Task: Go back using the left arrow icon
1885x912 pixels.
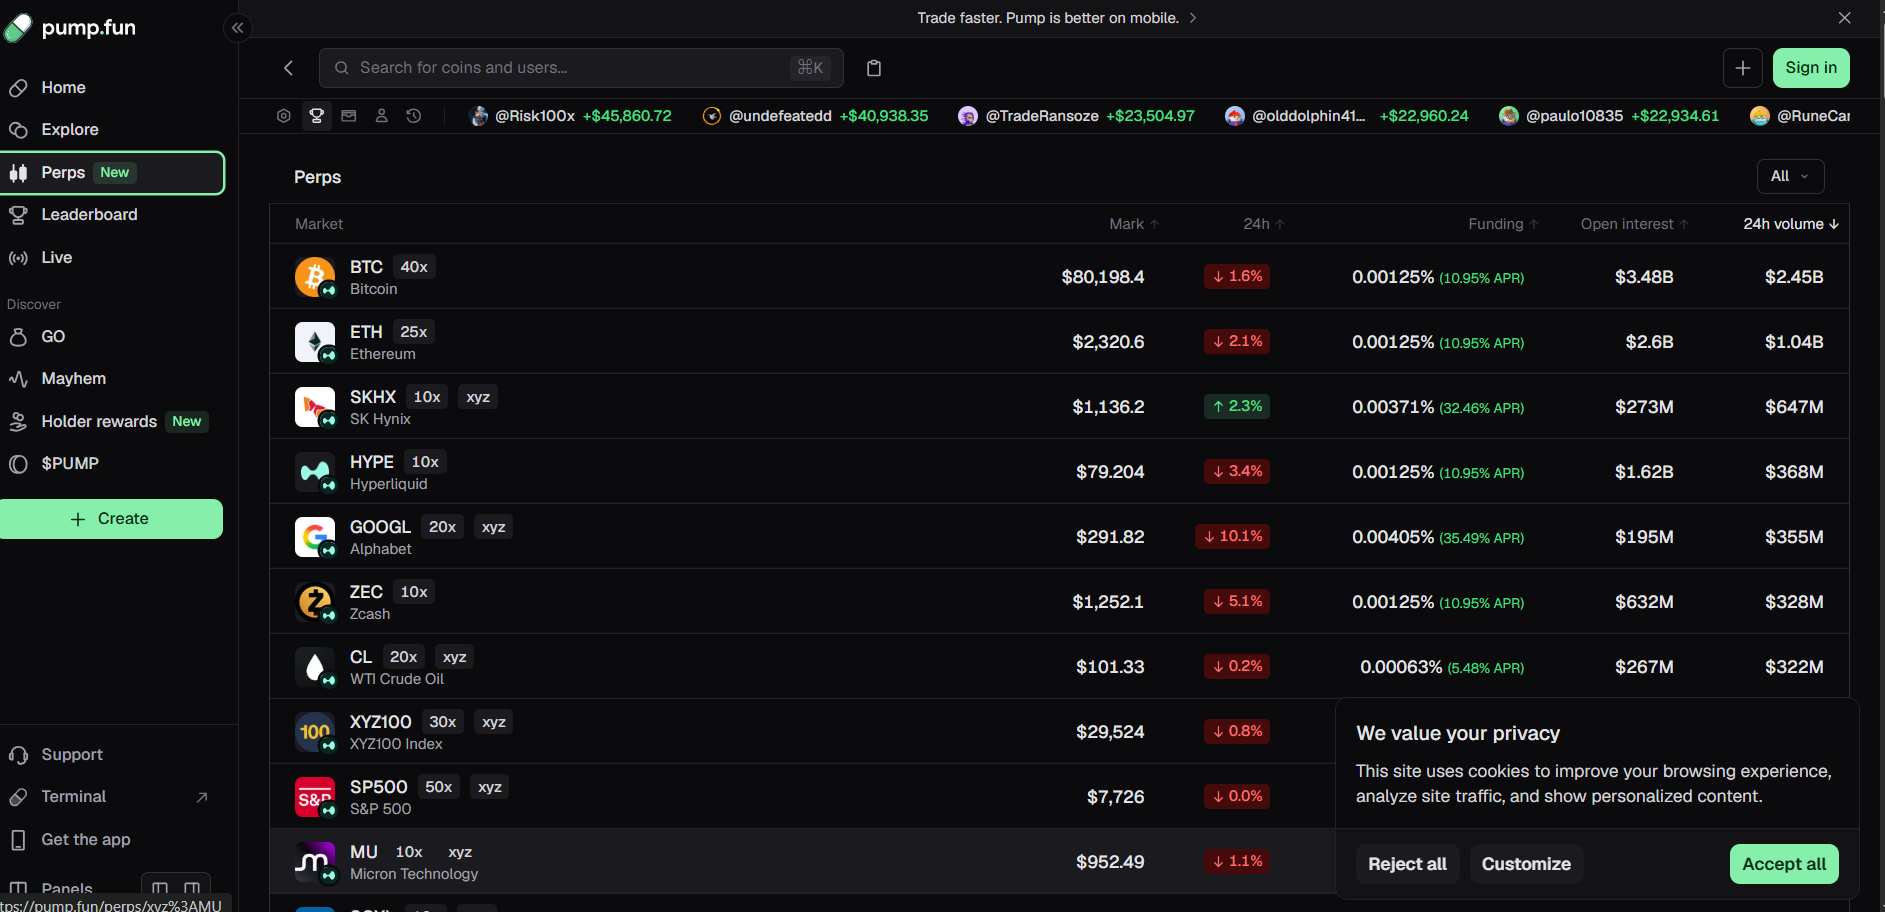Action: pyautogui.click(x=289, y=68)
